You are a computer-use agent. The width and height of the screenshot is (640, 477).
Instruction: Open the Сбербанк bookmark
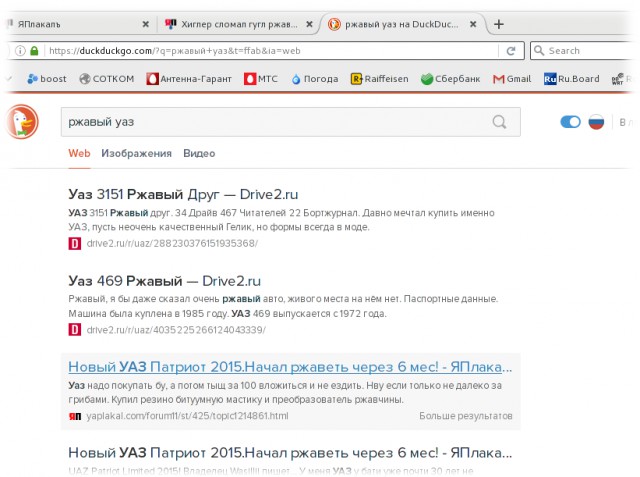pyautogui.click(x=451, y=79)
